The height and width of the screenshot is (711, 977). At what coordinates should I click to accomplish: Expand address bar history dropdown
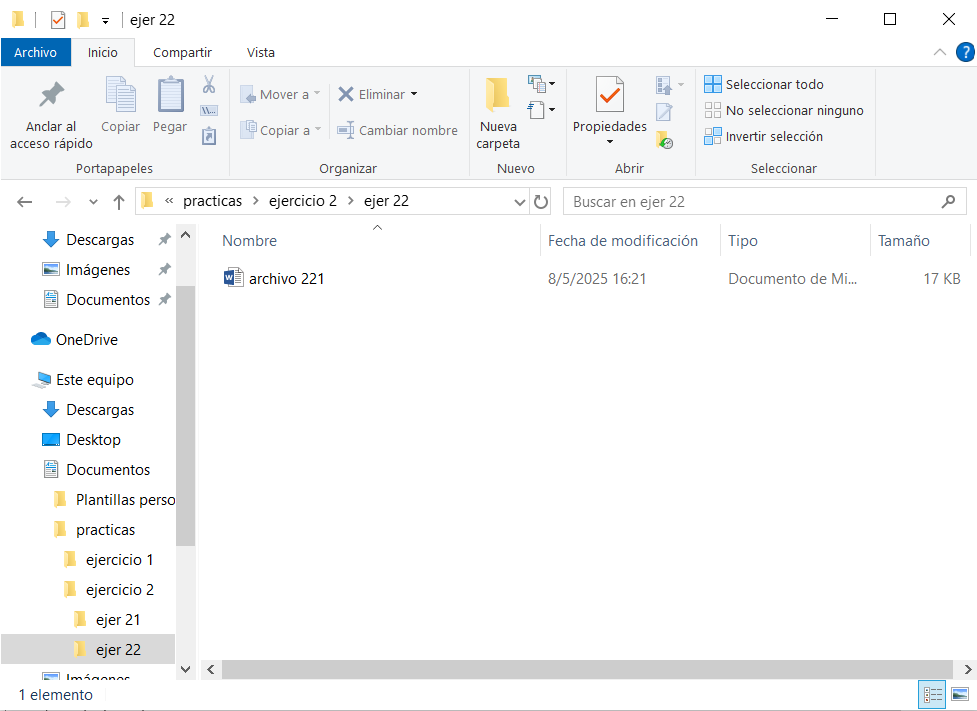click(520, 201)
